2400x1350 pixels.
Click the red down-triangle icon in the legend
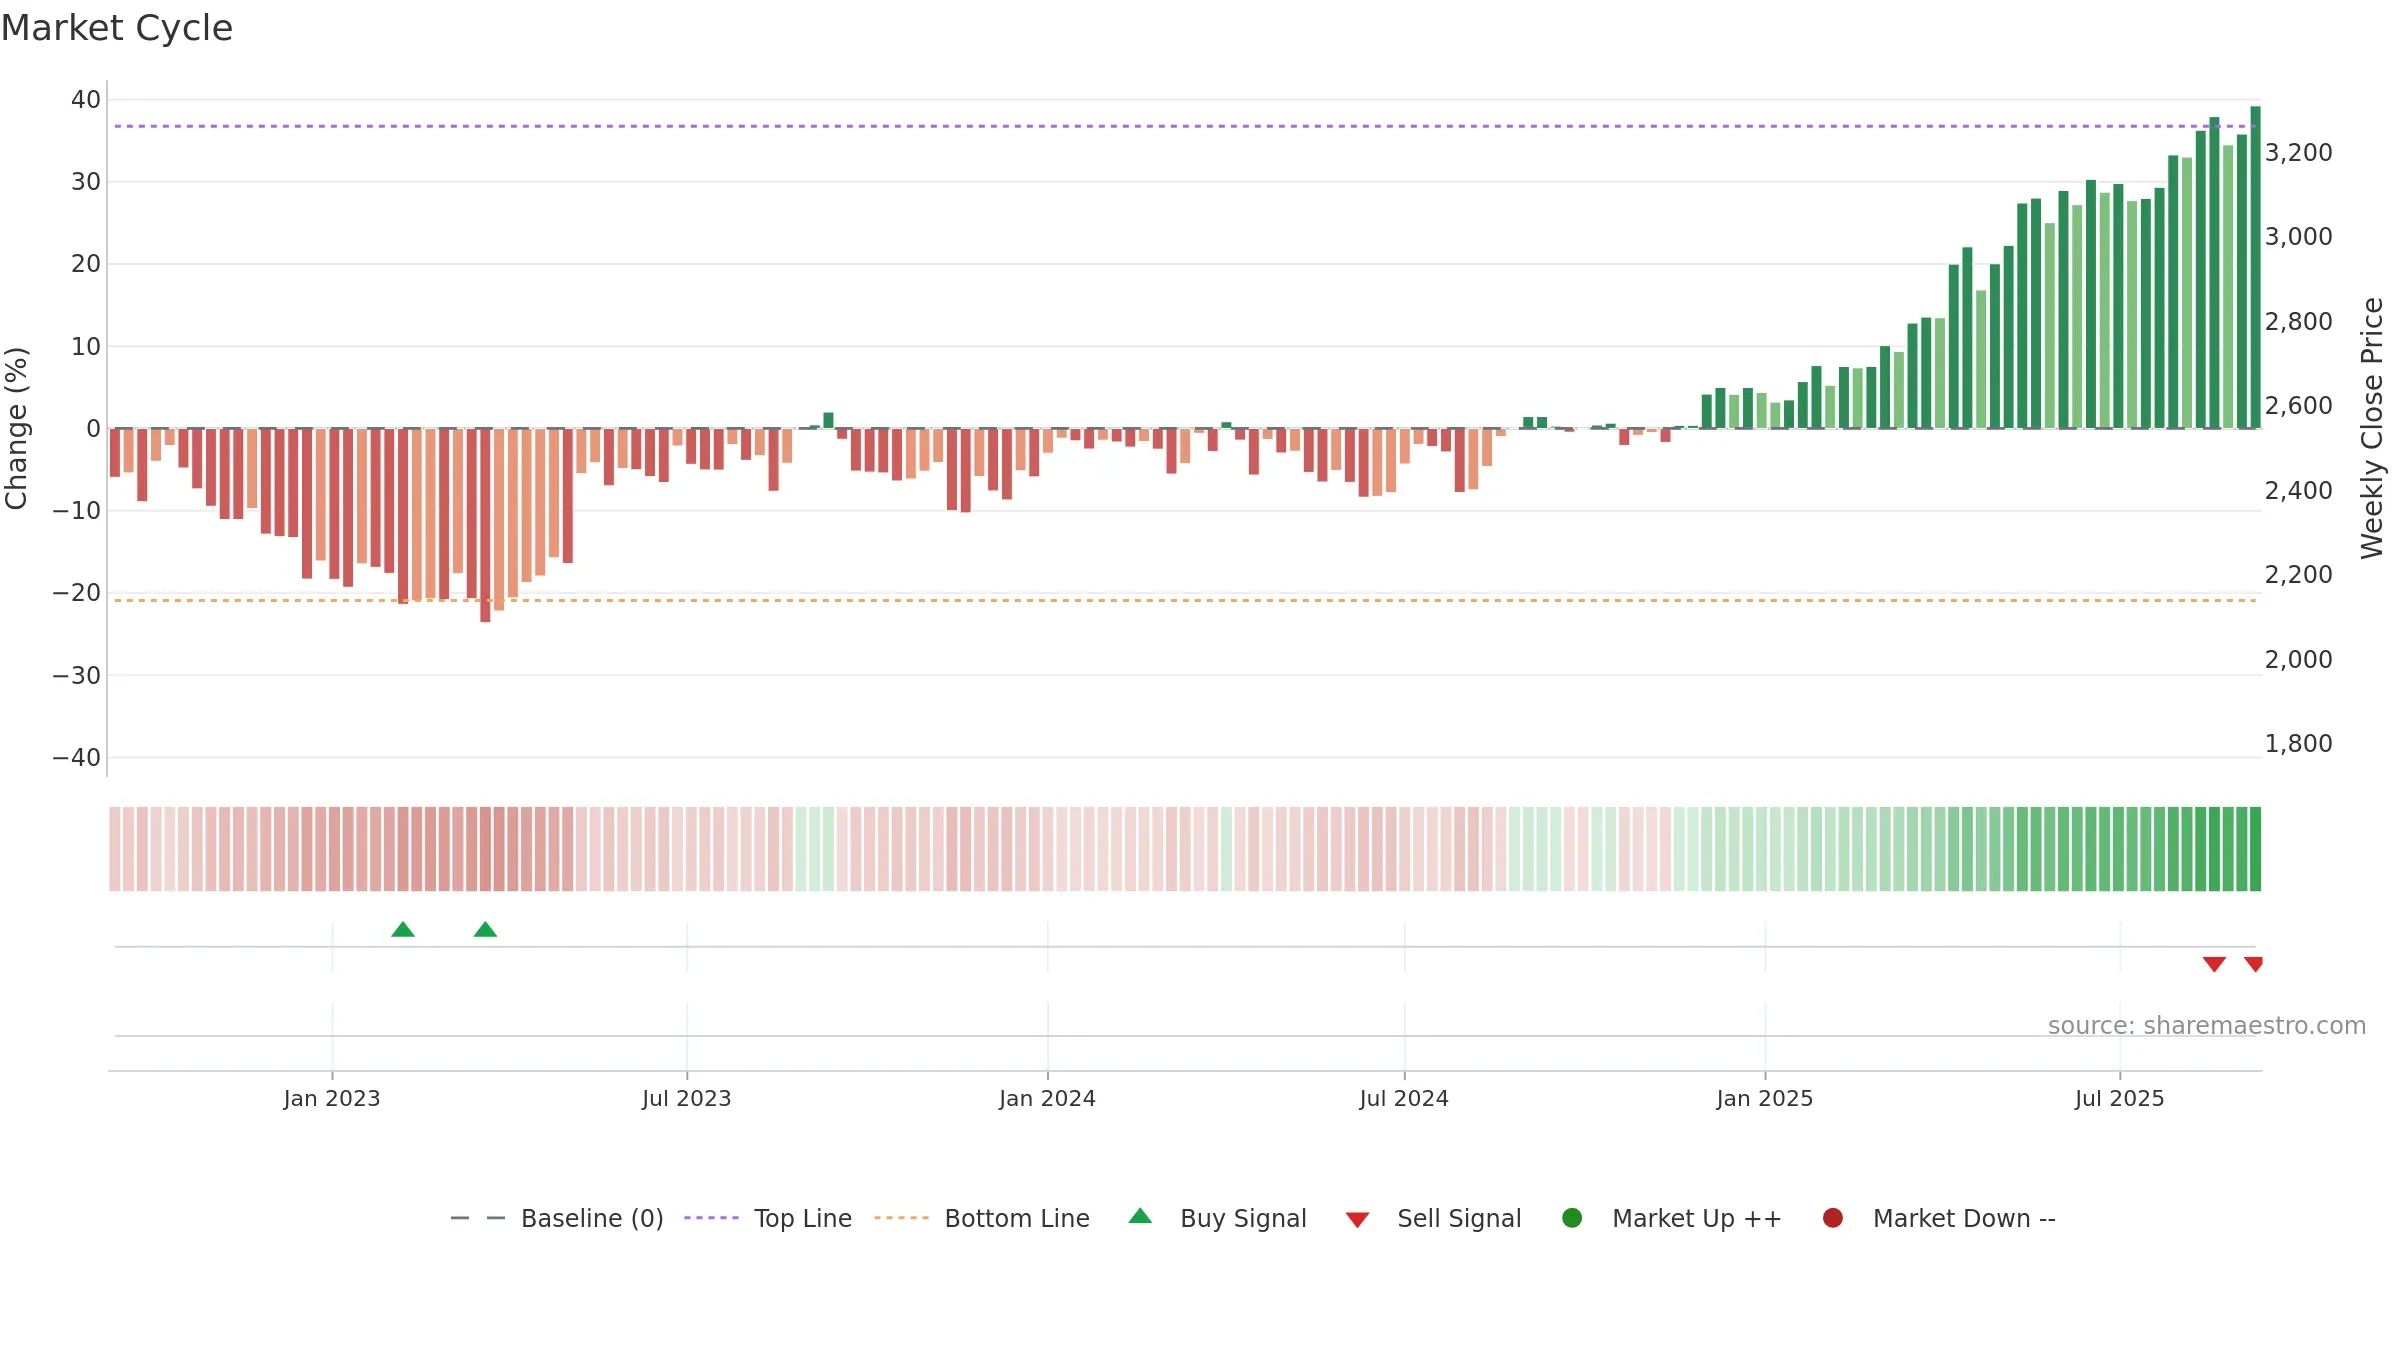click(1357, 1220)
